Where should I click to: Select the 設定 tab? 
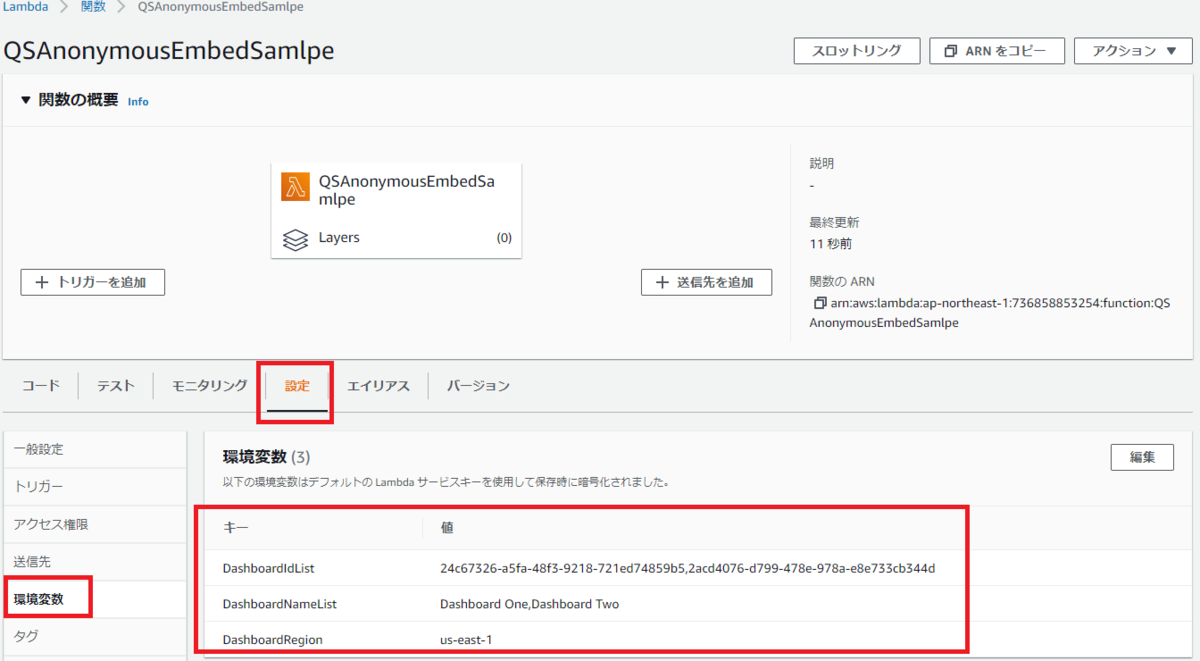click(297, 386)
